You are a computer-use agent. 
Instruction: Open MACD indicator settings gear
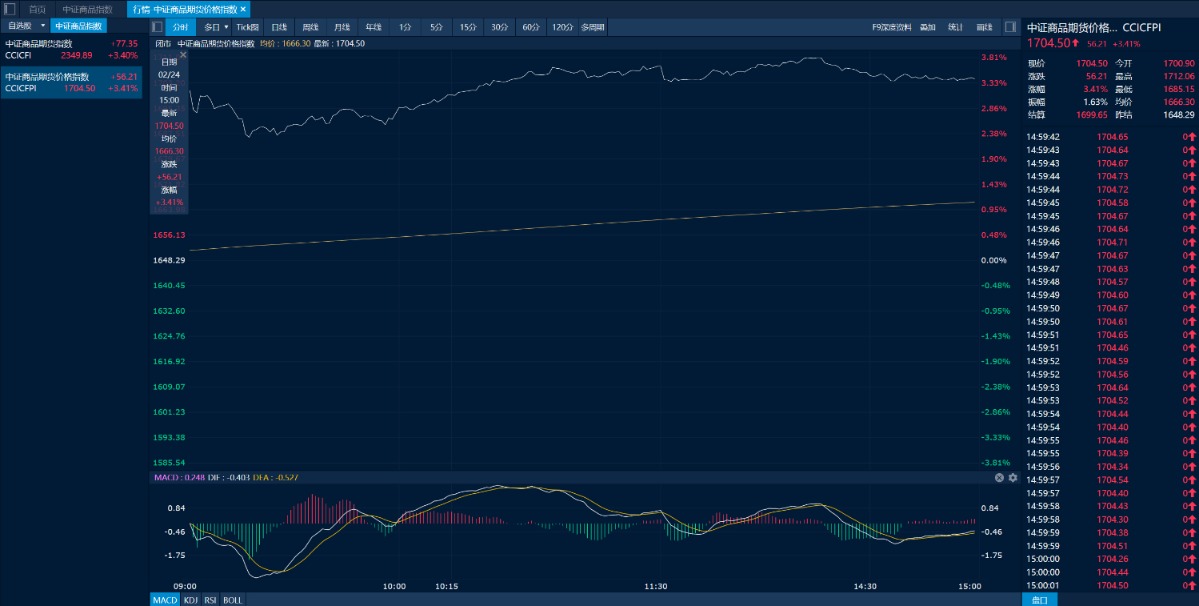tap(1013, 478)
